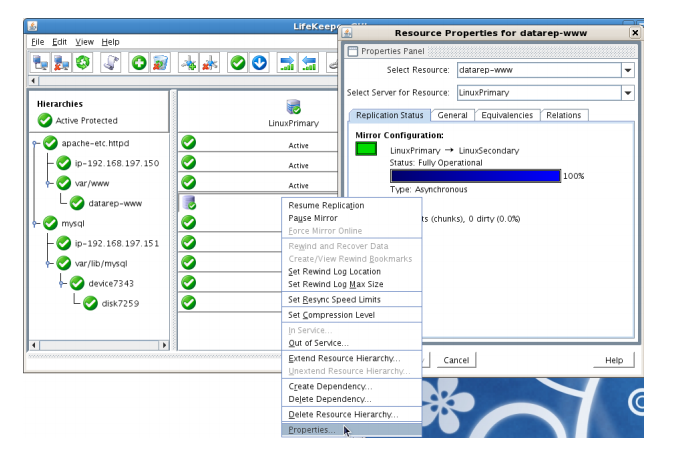Click the LinuxPrimary server icon in column header

tap(294, 107)
